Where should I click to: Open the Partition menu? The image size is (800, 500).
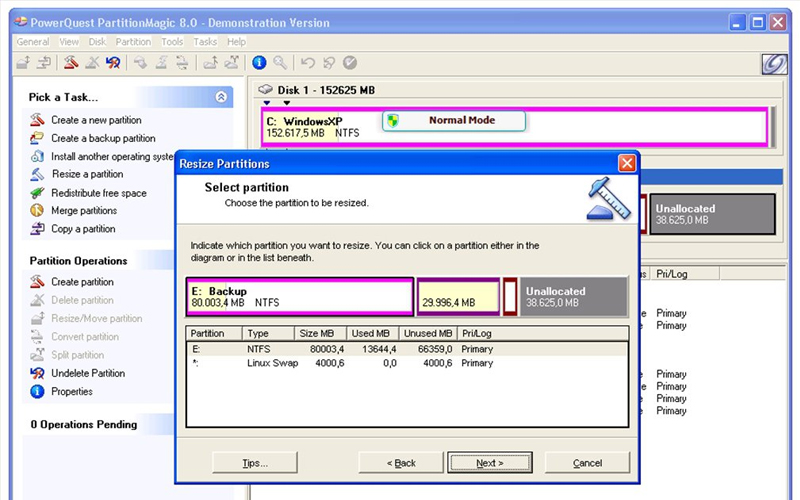(x=133, y=42)
